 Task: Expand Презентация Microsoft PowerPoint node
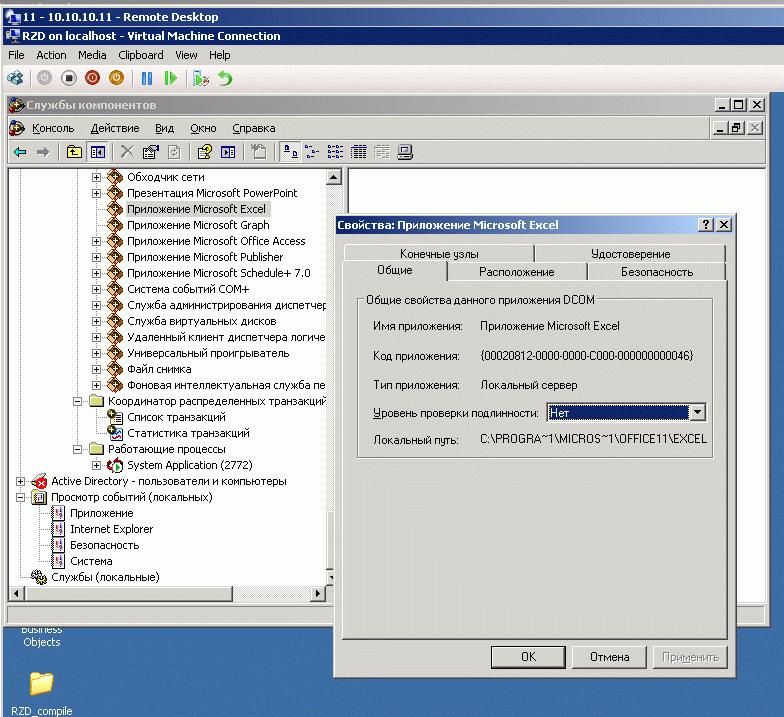pyautogui.click(x=96, y=193)
